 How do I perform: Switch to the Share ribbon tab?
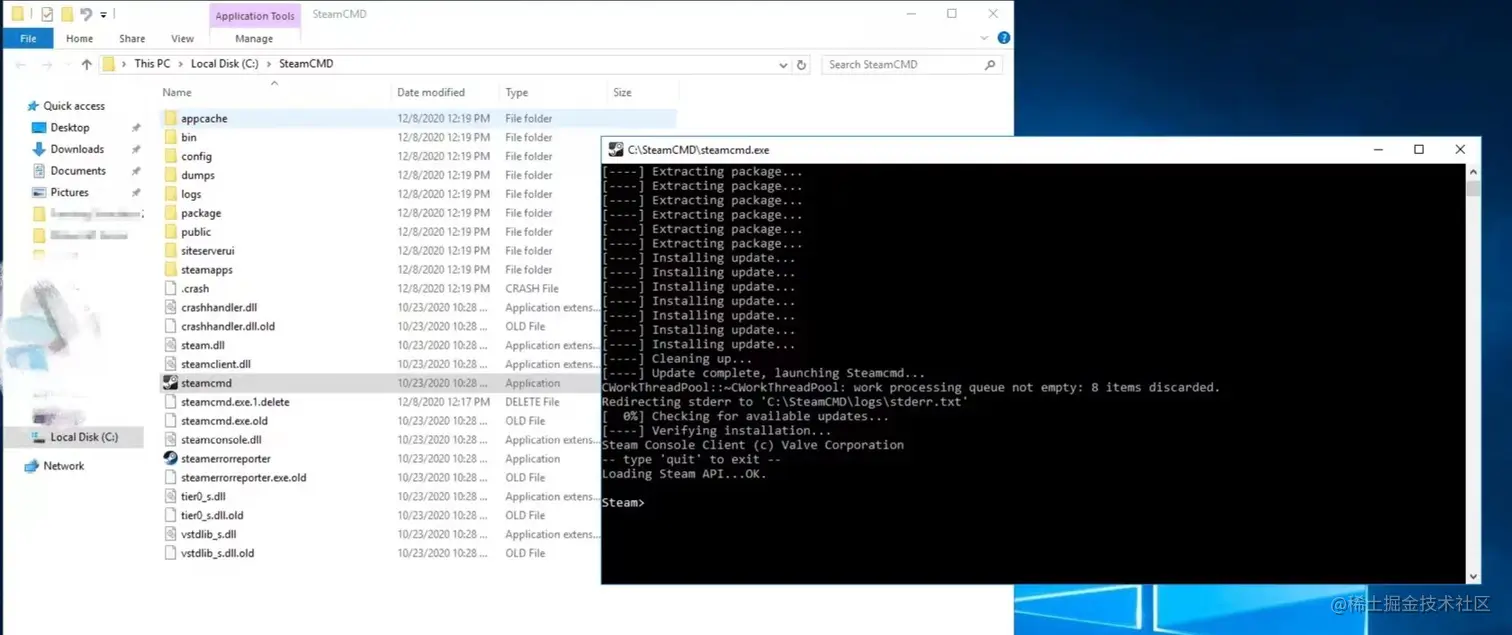(132, 38)
